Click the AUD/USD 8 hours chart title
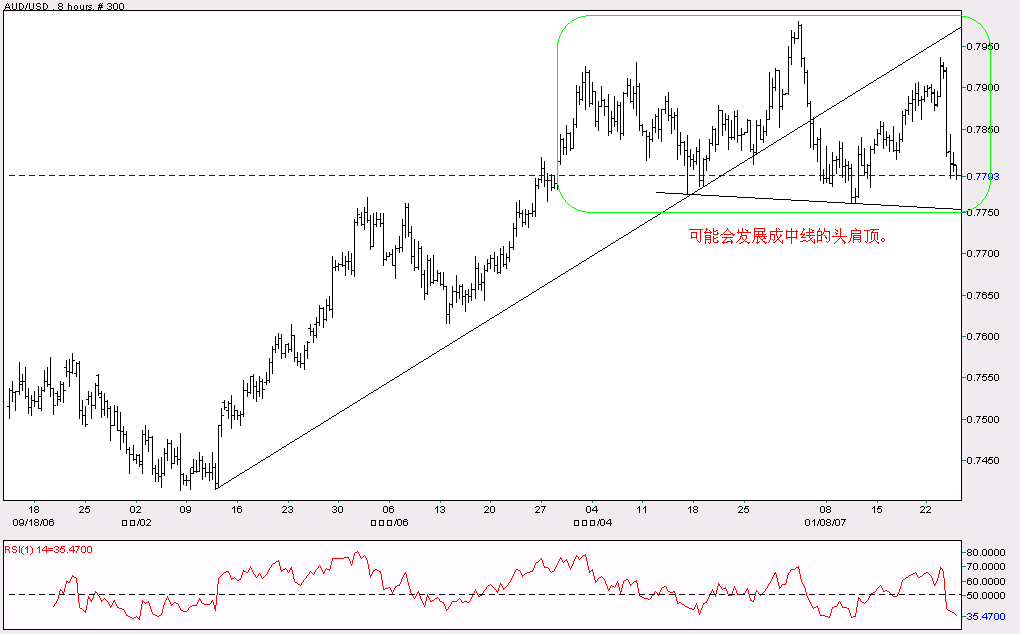1020x634 pixels. [64, 6]
